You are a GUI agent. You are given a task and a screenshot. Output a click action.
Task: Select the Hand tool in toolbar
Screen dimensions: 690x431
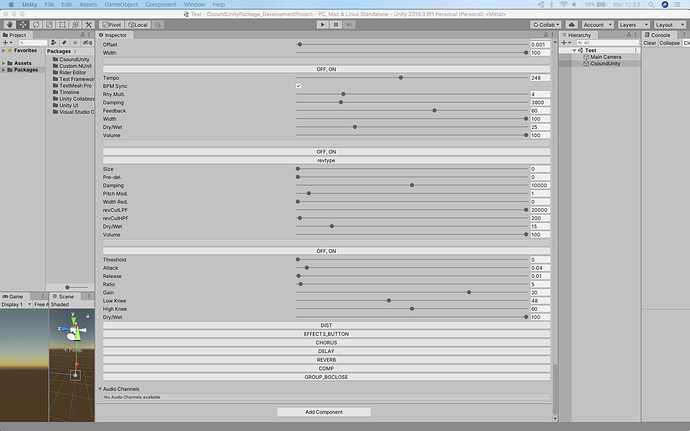click(x=10, y=25)
